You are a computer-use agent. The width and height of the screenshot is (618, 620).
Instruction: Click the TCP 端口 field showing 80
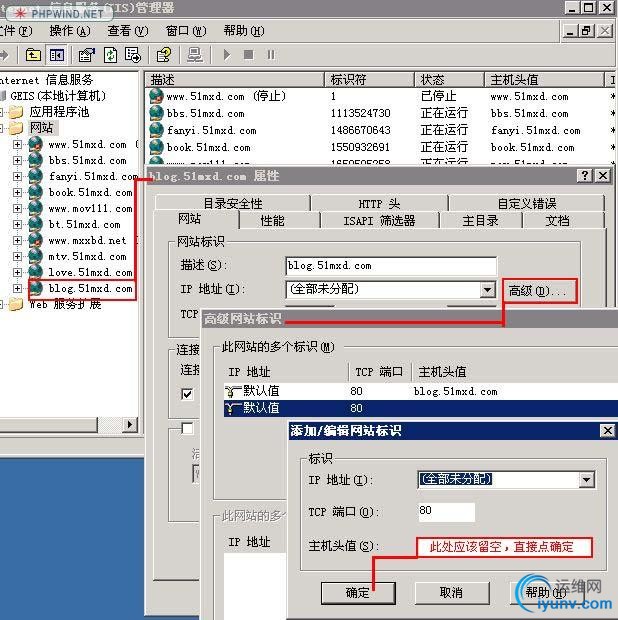pos(446,512)
